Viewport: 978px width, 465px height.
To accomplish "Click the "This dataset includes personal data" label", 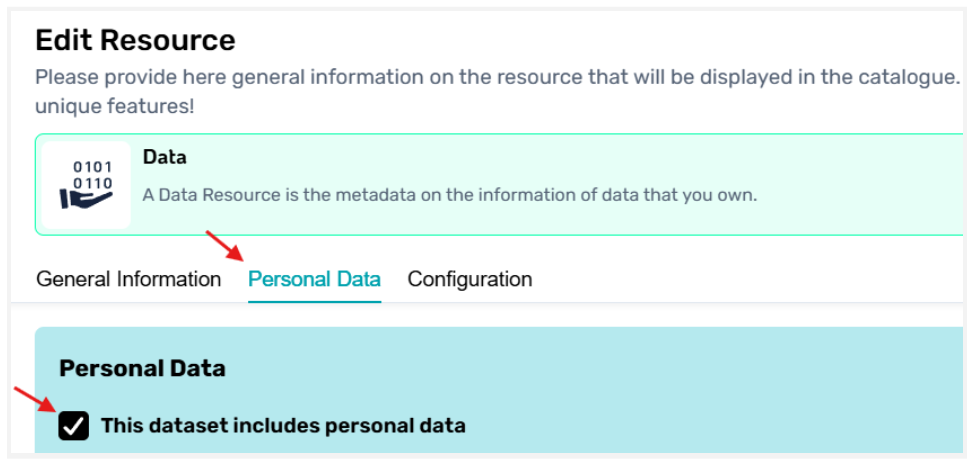I will click(x=283, y=426).
